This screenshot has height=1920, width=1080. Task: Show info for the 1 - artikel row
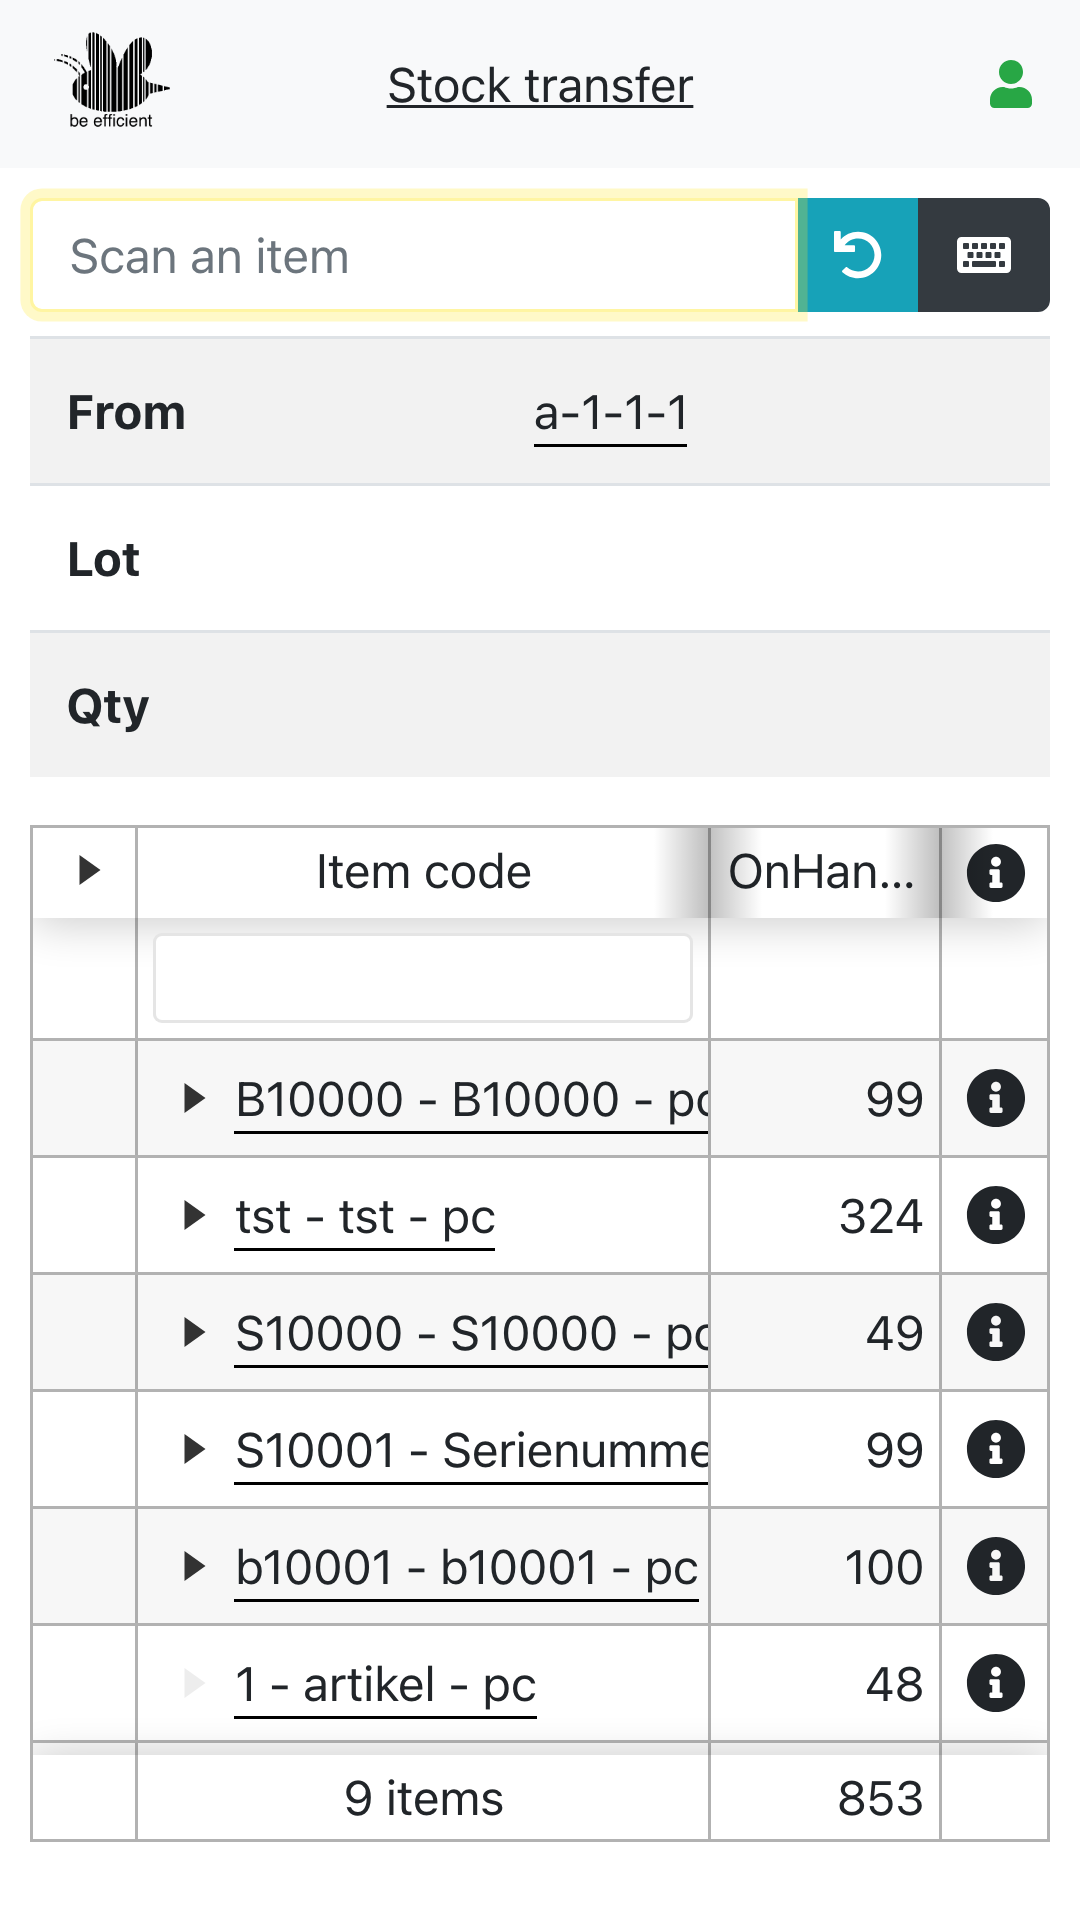pos(995,1684)
